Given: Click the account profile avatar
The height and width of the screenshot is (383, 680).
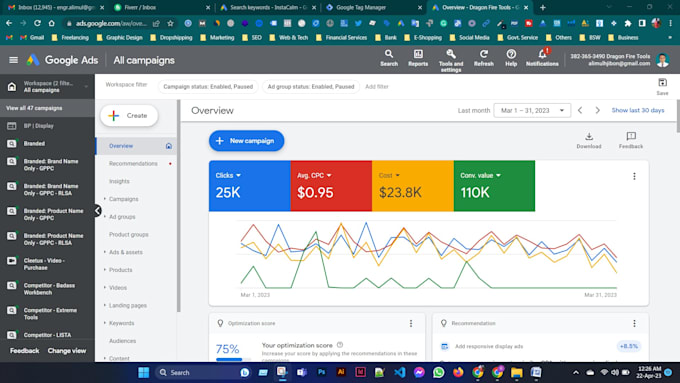Looking at the screenshot, I should 662,60.
